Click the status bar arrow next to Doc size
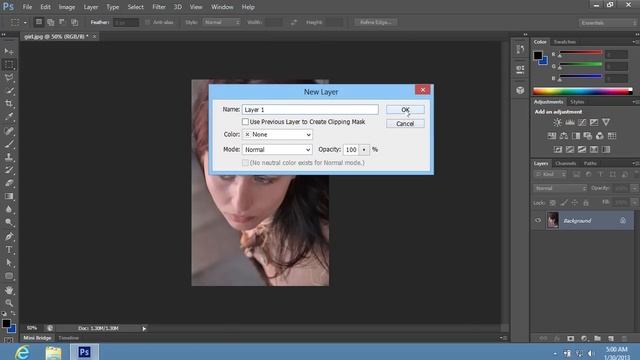 coord(144,329)
